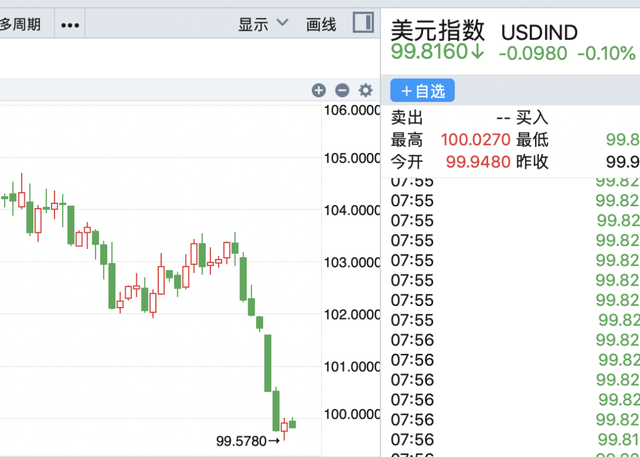Open the three-dots more options menu

pyautogui.click(x=70, y=25)
